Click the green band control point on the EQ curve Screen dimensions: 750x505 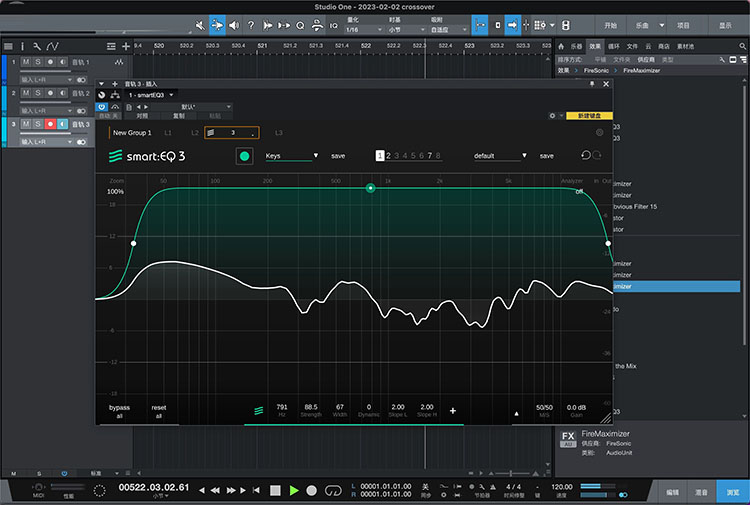370,188
